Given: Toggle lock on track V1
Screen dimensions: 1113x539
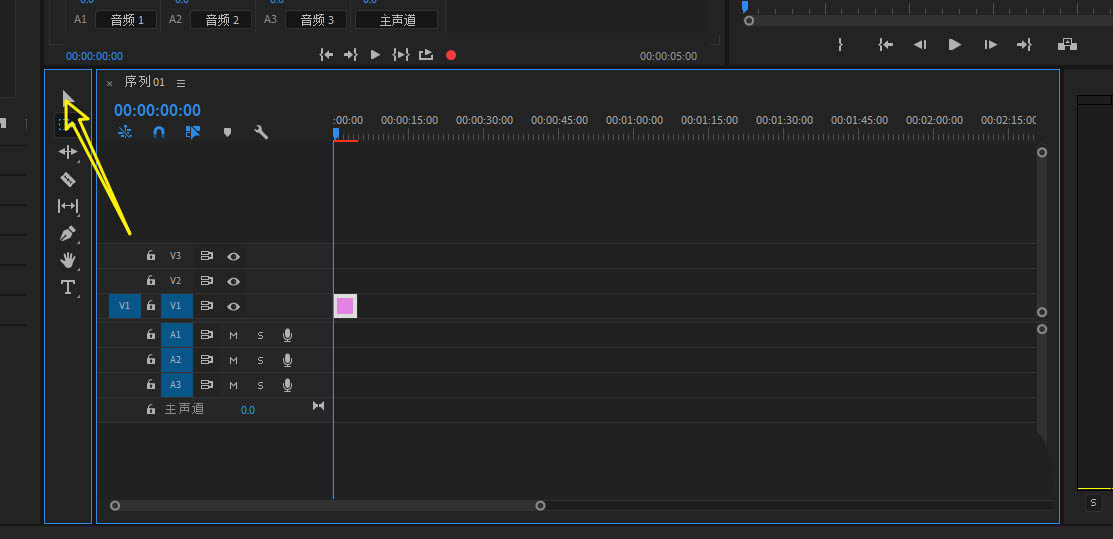Looking at the screenshot, I should (150, 305).
